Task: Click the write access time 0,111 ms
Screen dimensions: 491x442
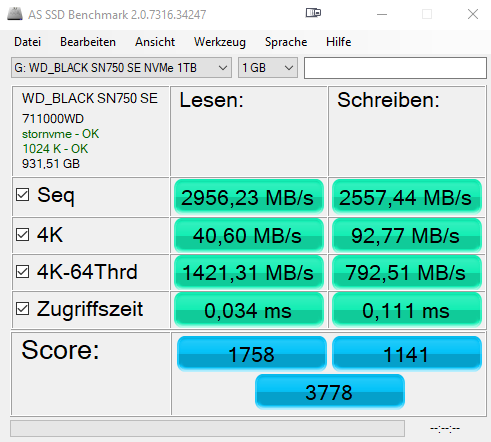Action: coord(407,310)
